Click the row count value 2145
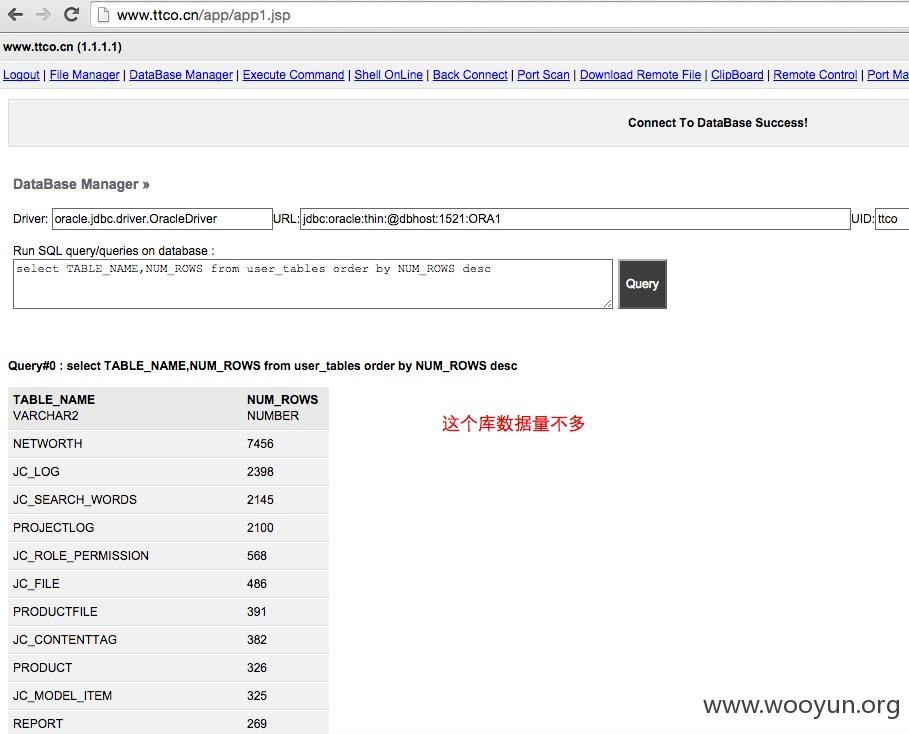 [x=260, y=499]
